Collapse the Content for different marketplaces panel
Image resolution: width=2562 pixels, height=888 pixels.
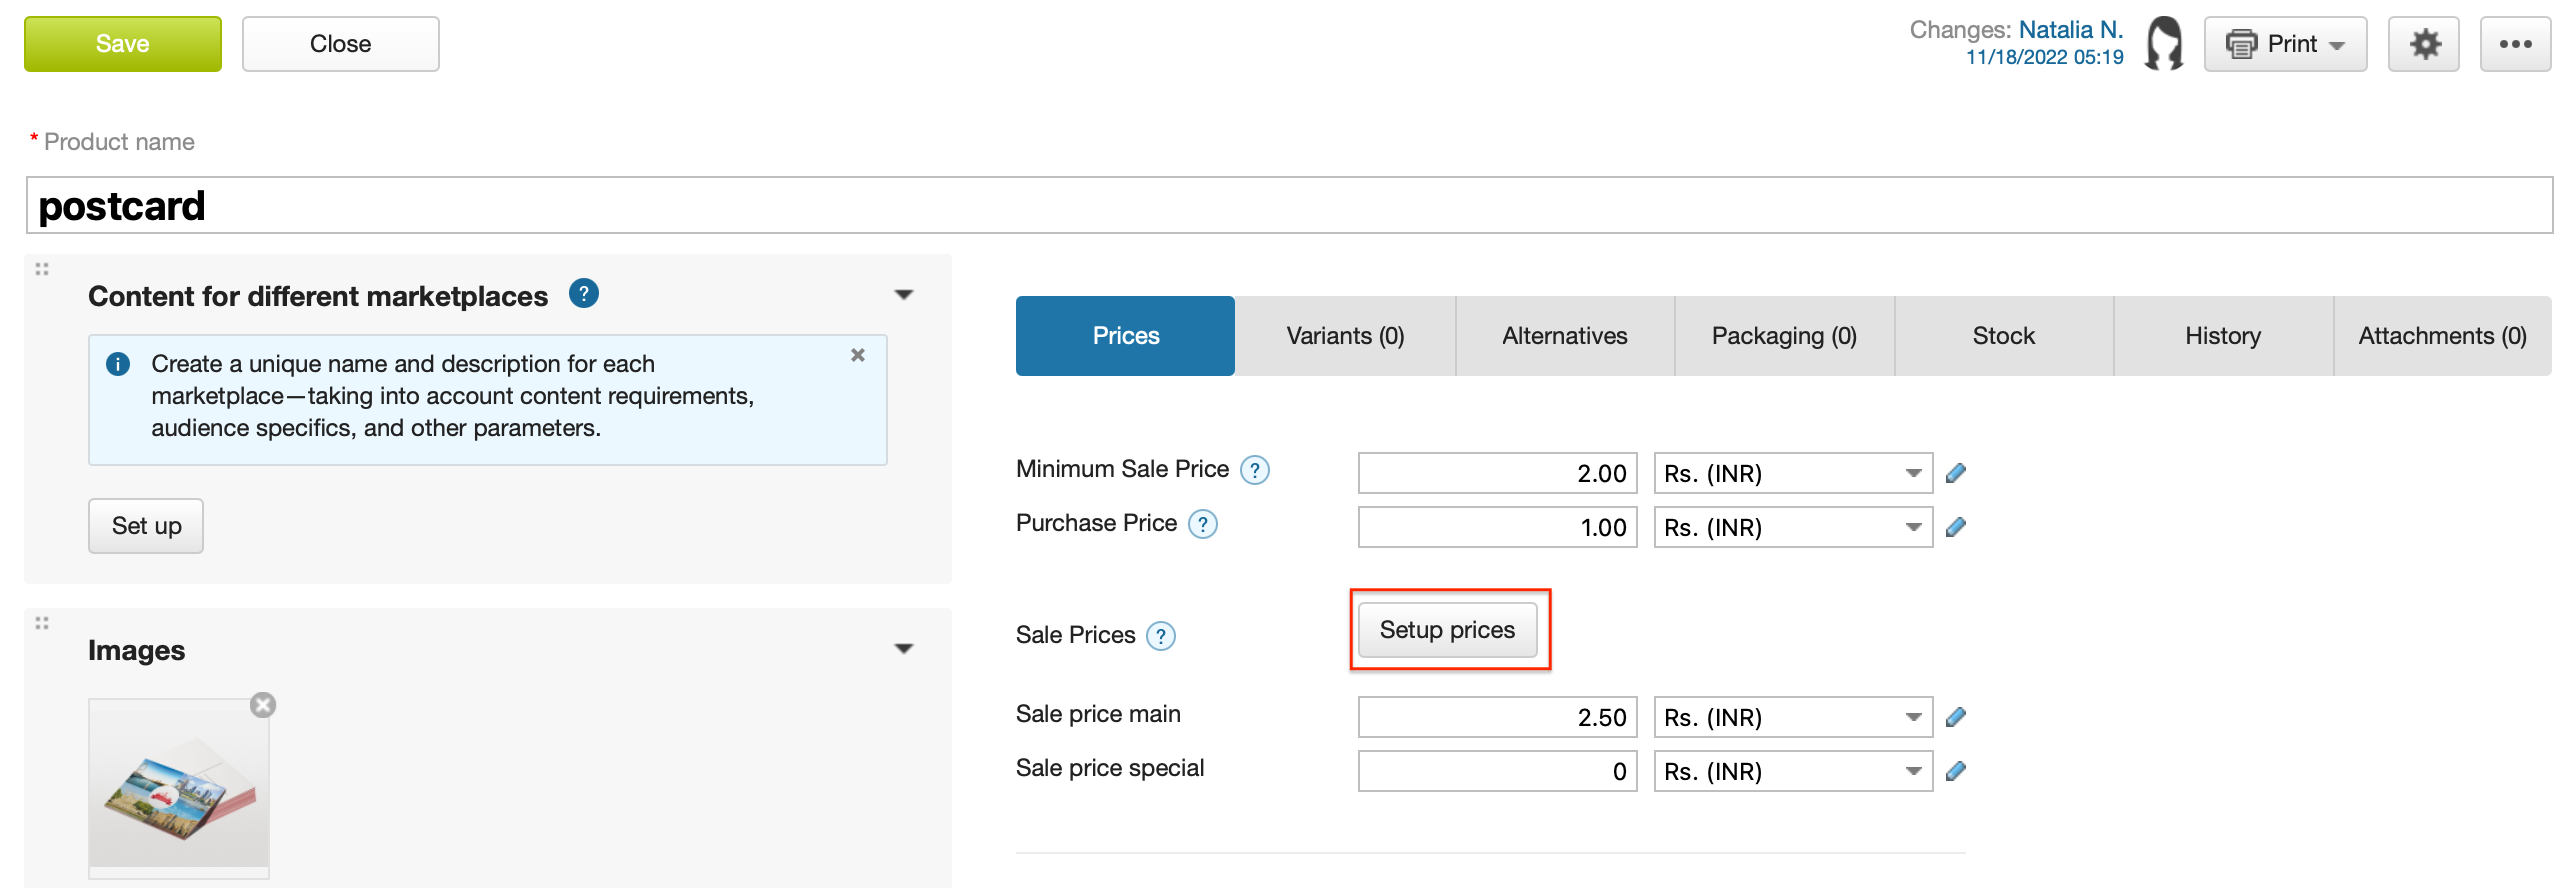(904, 295)
